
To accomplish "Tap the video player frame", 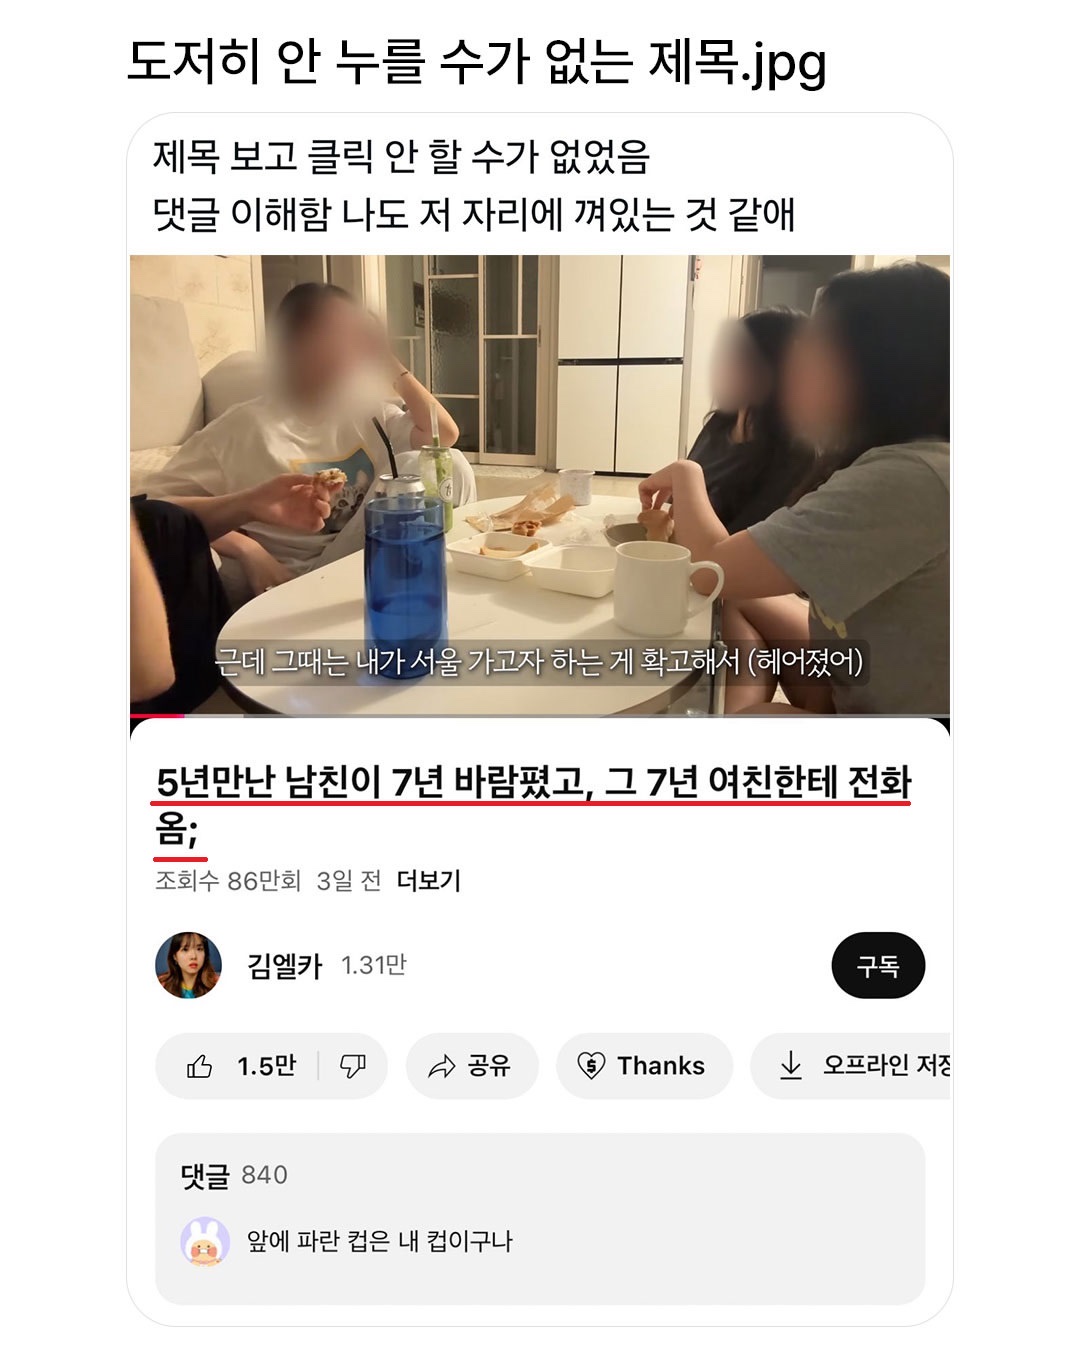I will click(540, 485).
